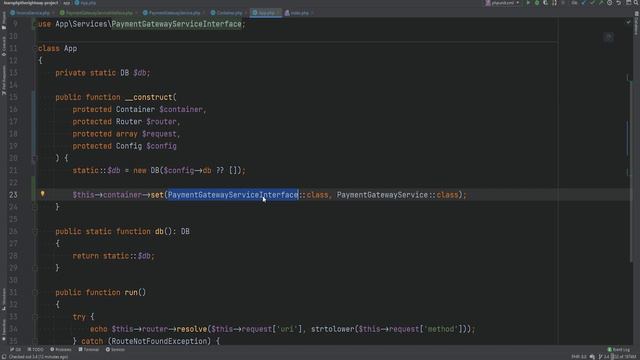
Task: Open the Pull Requests tool window stripe
Action: (x=4, y=81)
